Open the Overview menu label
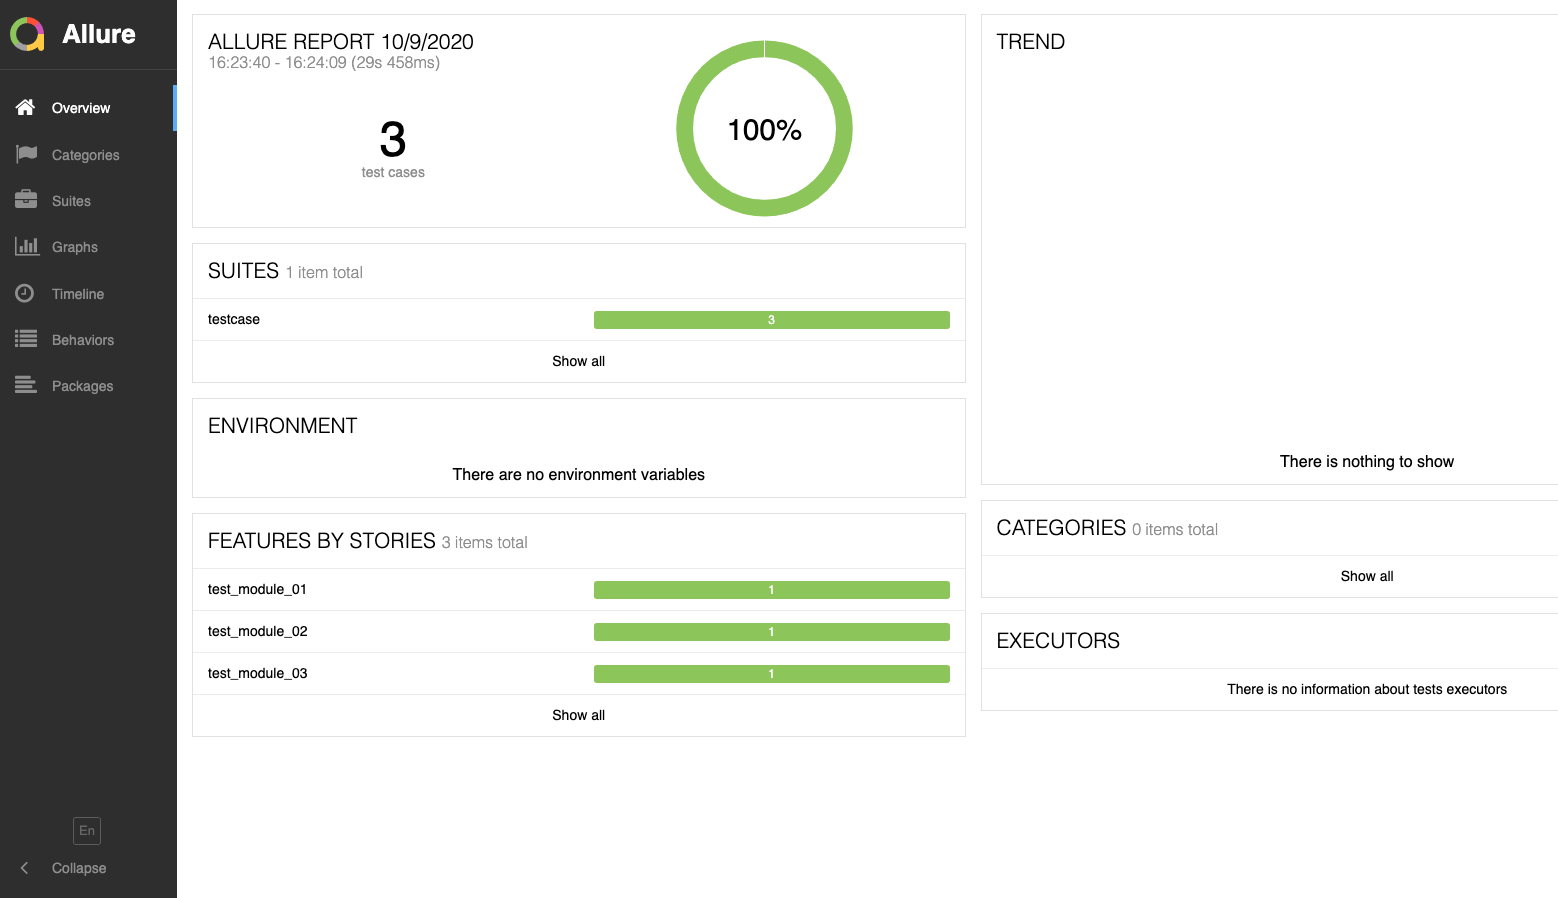 [x=81, y=108]
